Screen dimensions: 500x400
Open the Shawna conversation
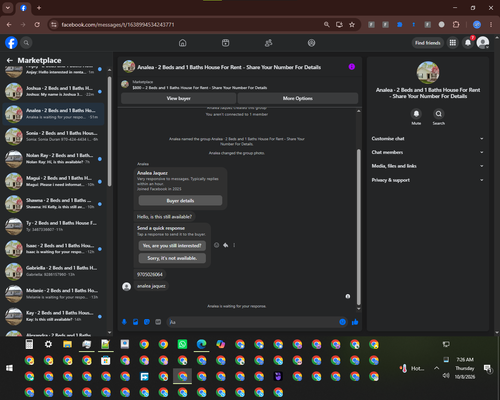coord(53,204)
